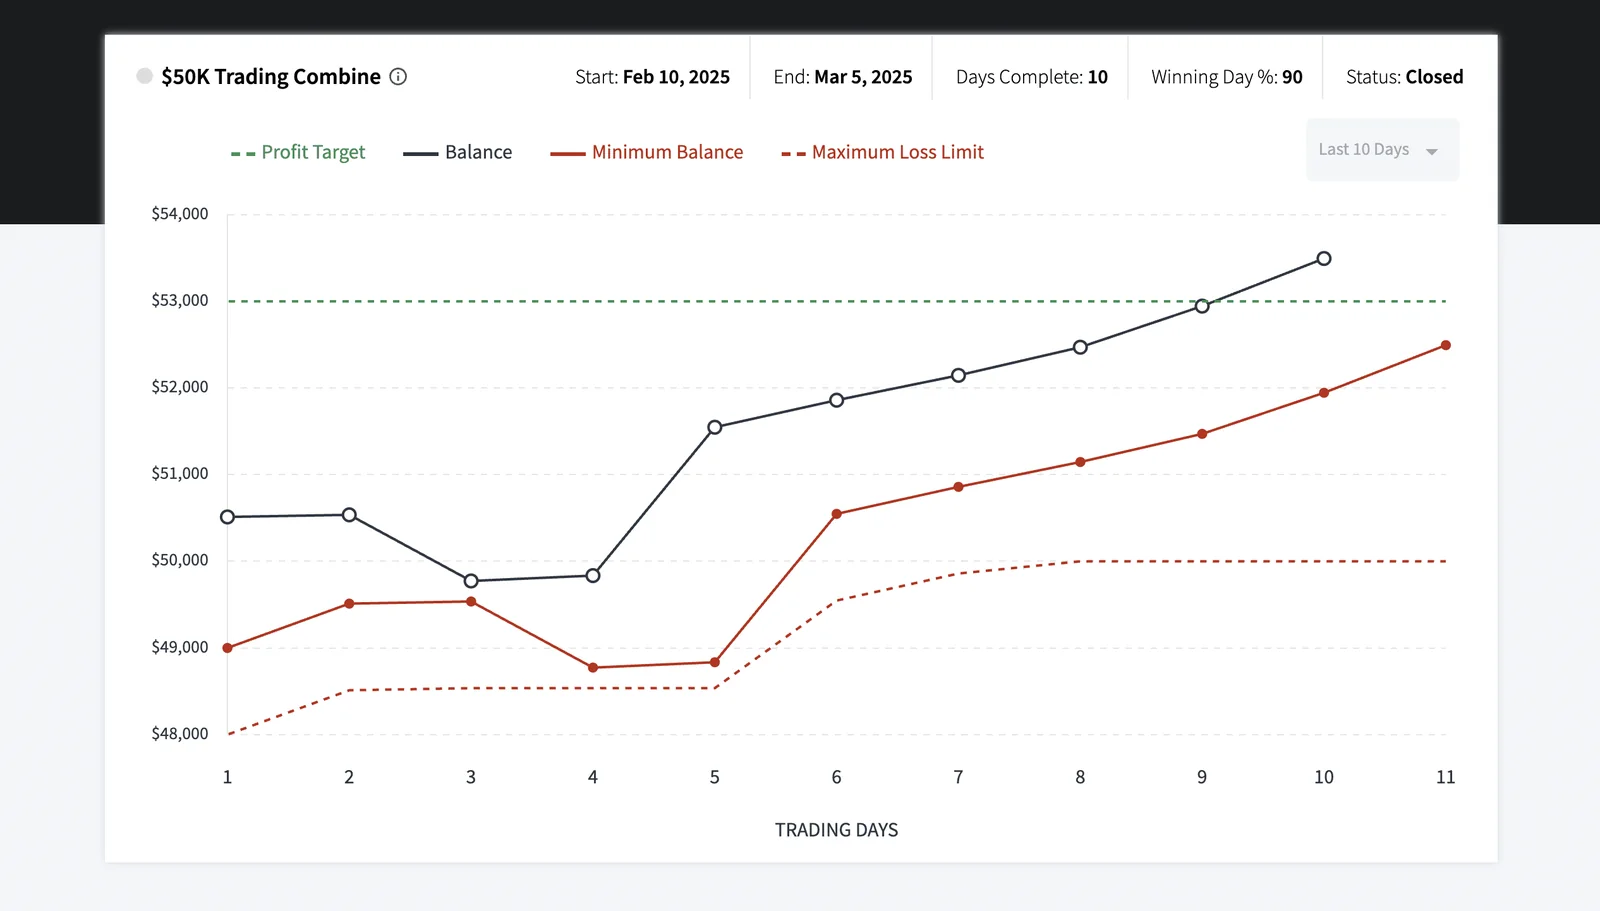
Task: Click the Minimum Balance point on day 4
Action: (x=593, y=668)
